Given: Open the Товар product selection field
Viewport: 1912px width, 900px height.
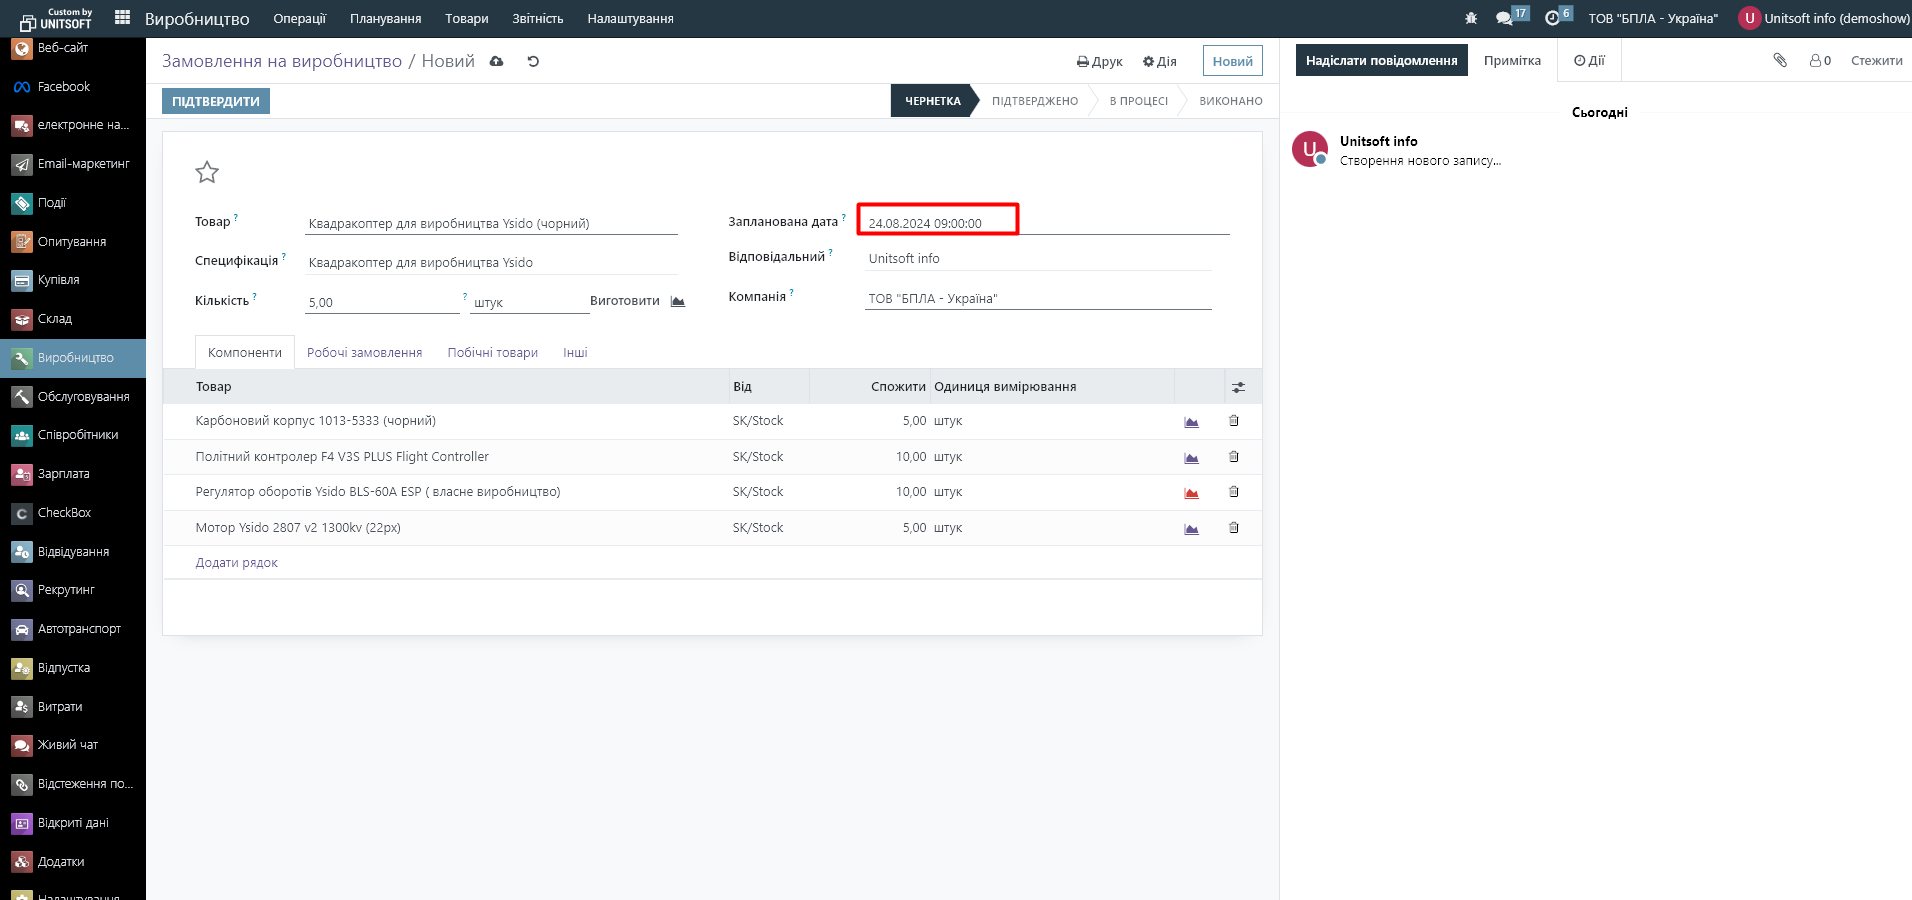Looking at the screenshot, I should (490, 223).
